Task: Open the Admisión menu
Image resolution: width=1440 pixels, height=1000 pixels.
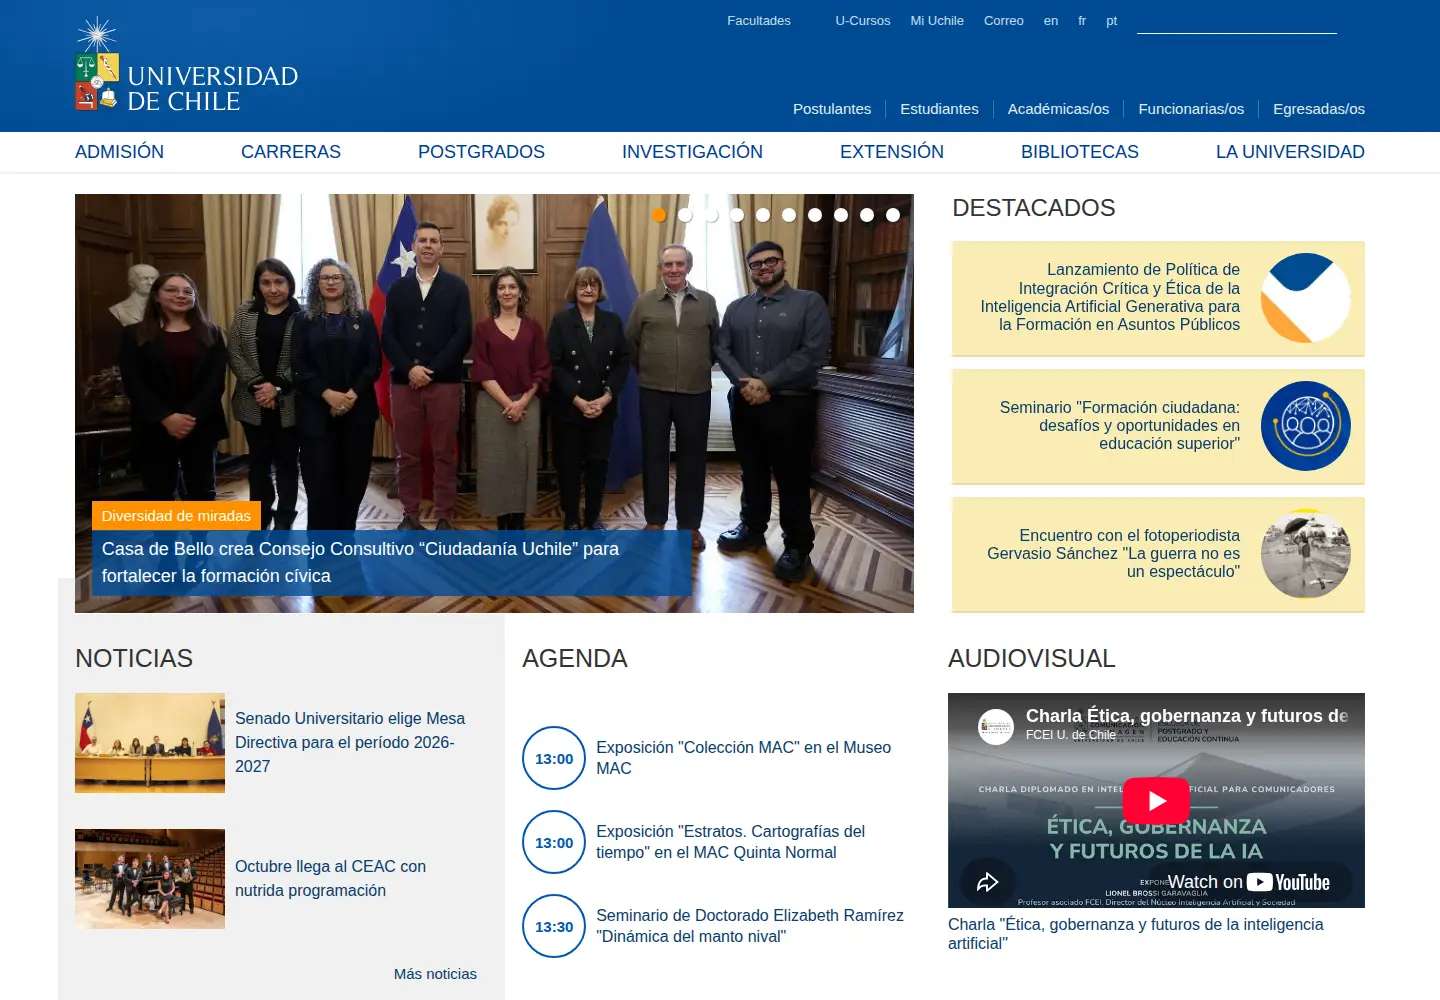Action: tap(119, 152)
